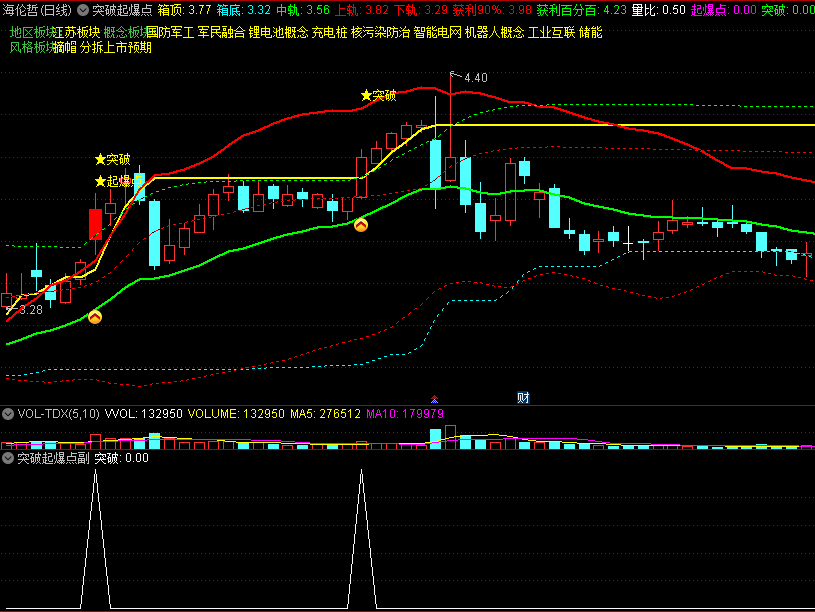Screen dimensions: 815x612
Task: Click the orange arrow signal under green midline
Action: tap(361, 225)
